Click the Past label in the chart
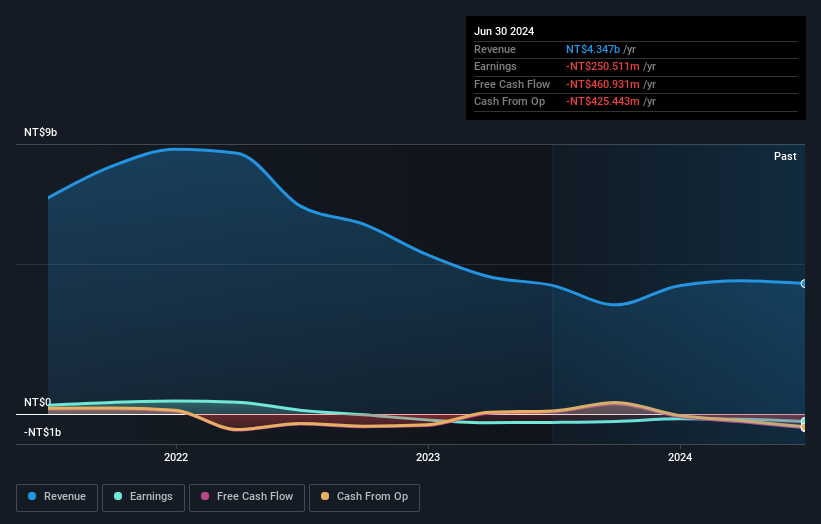This screenshot has width=821, height=524. [785, 156]
